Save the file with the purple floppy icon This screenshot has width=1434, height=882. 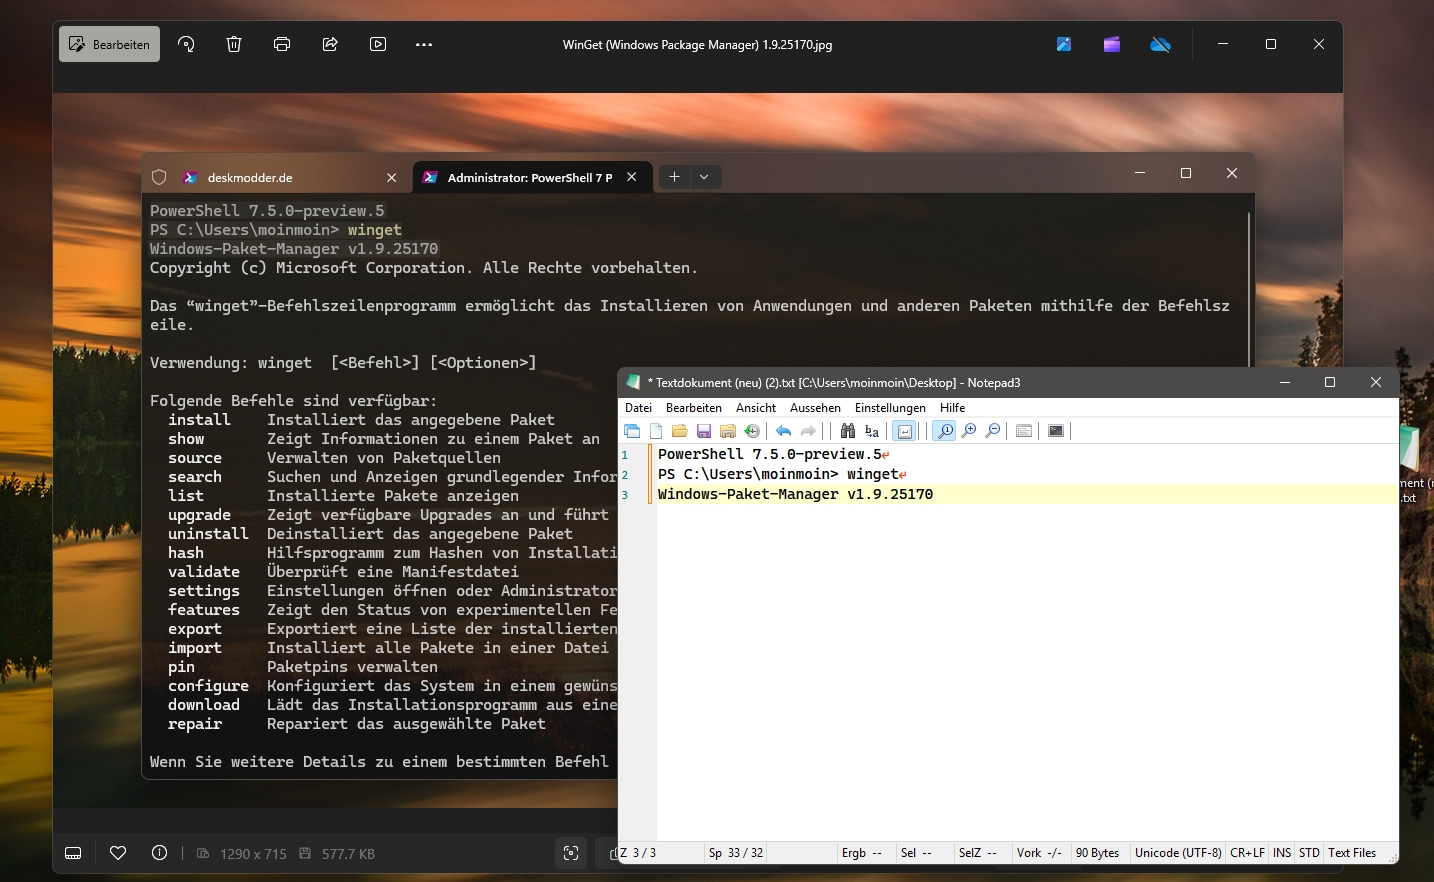click(704, 431)
